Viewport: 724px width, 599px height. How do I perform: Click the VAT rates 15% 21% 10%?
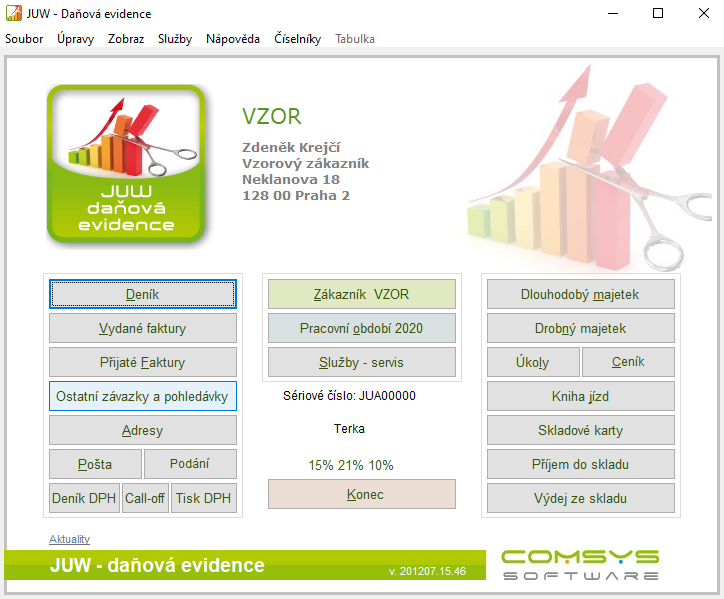(351, 465)
